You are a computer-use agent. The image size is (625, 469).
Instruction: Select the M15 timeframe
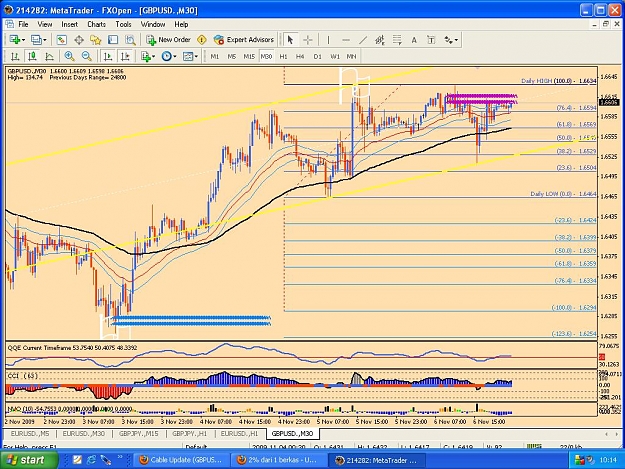click(249, 57)
